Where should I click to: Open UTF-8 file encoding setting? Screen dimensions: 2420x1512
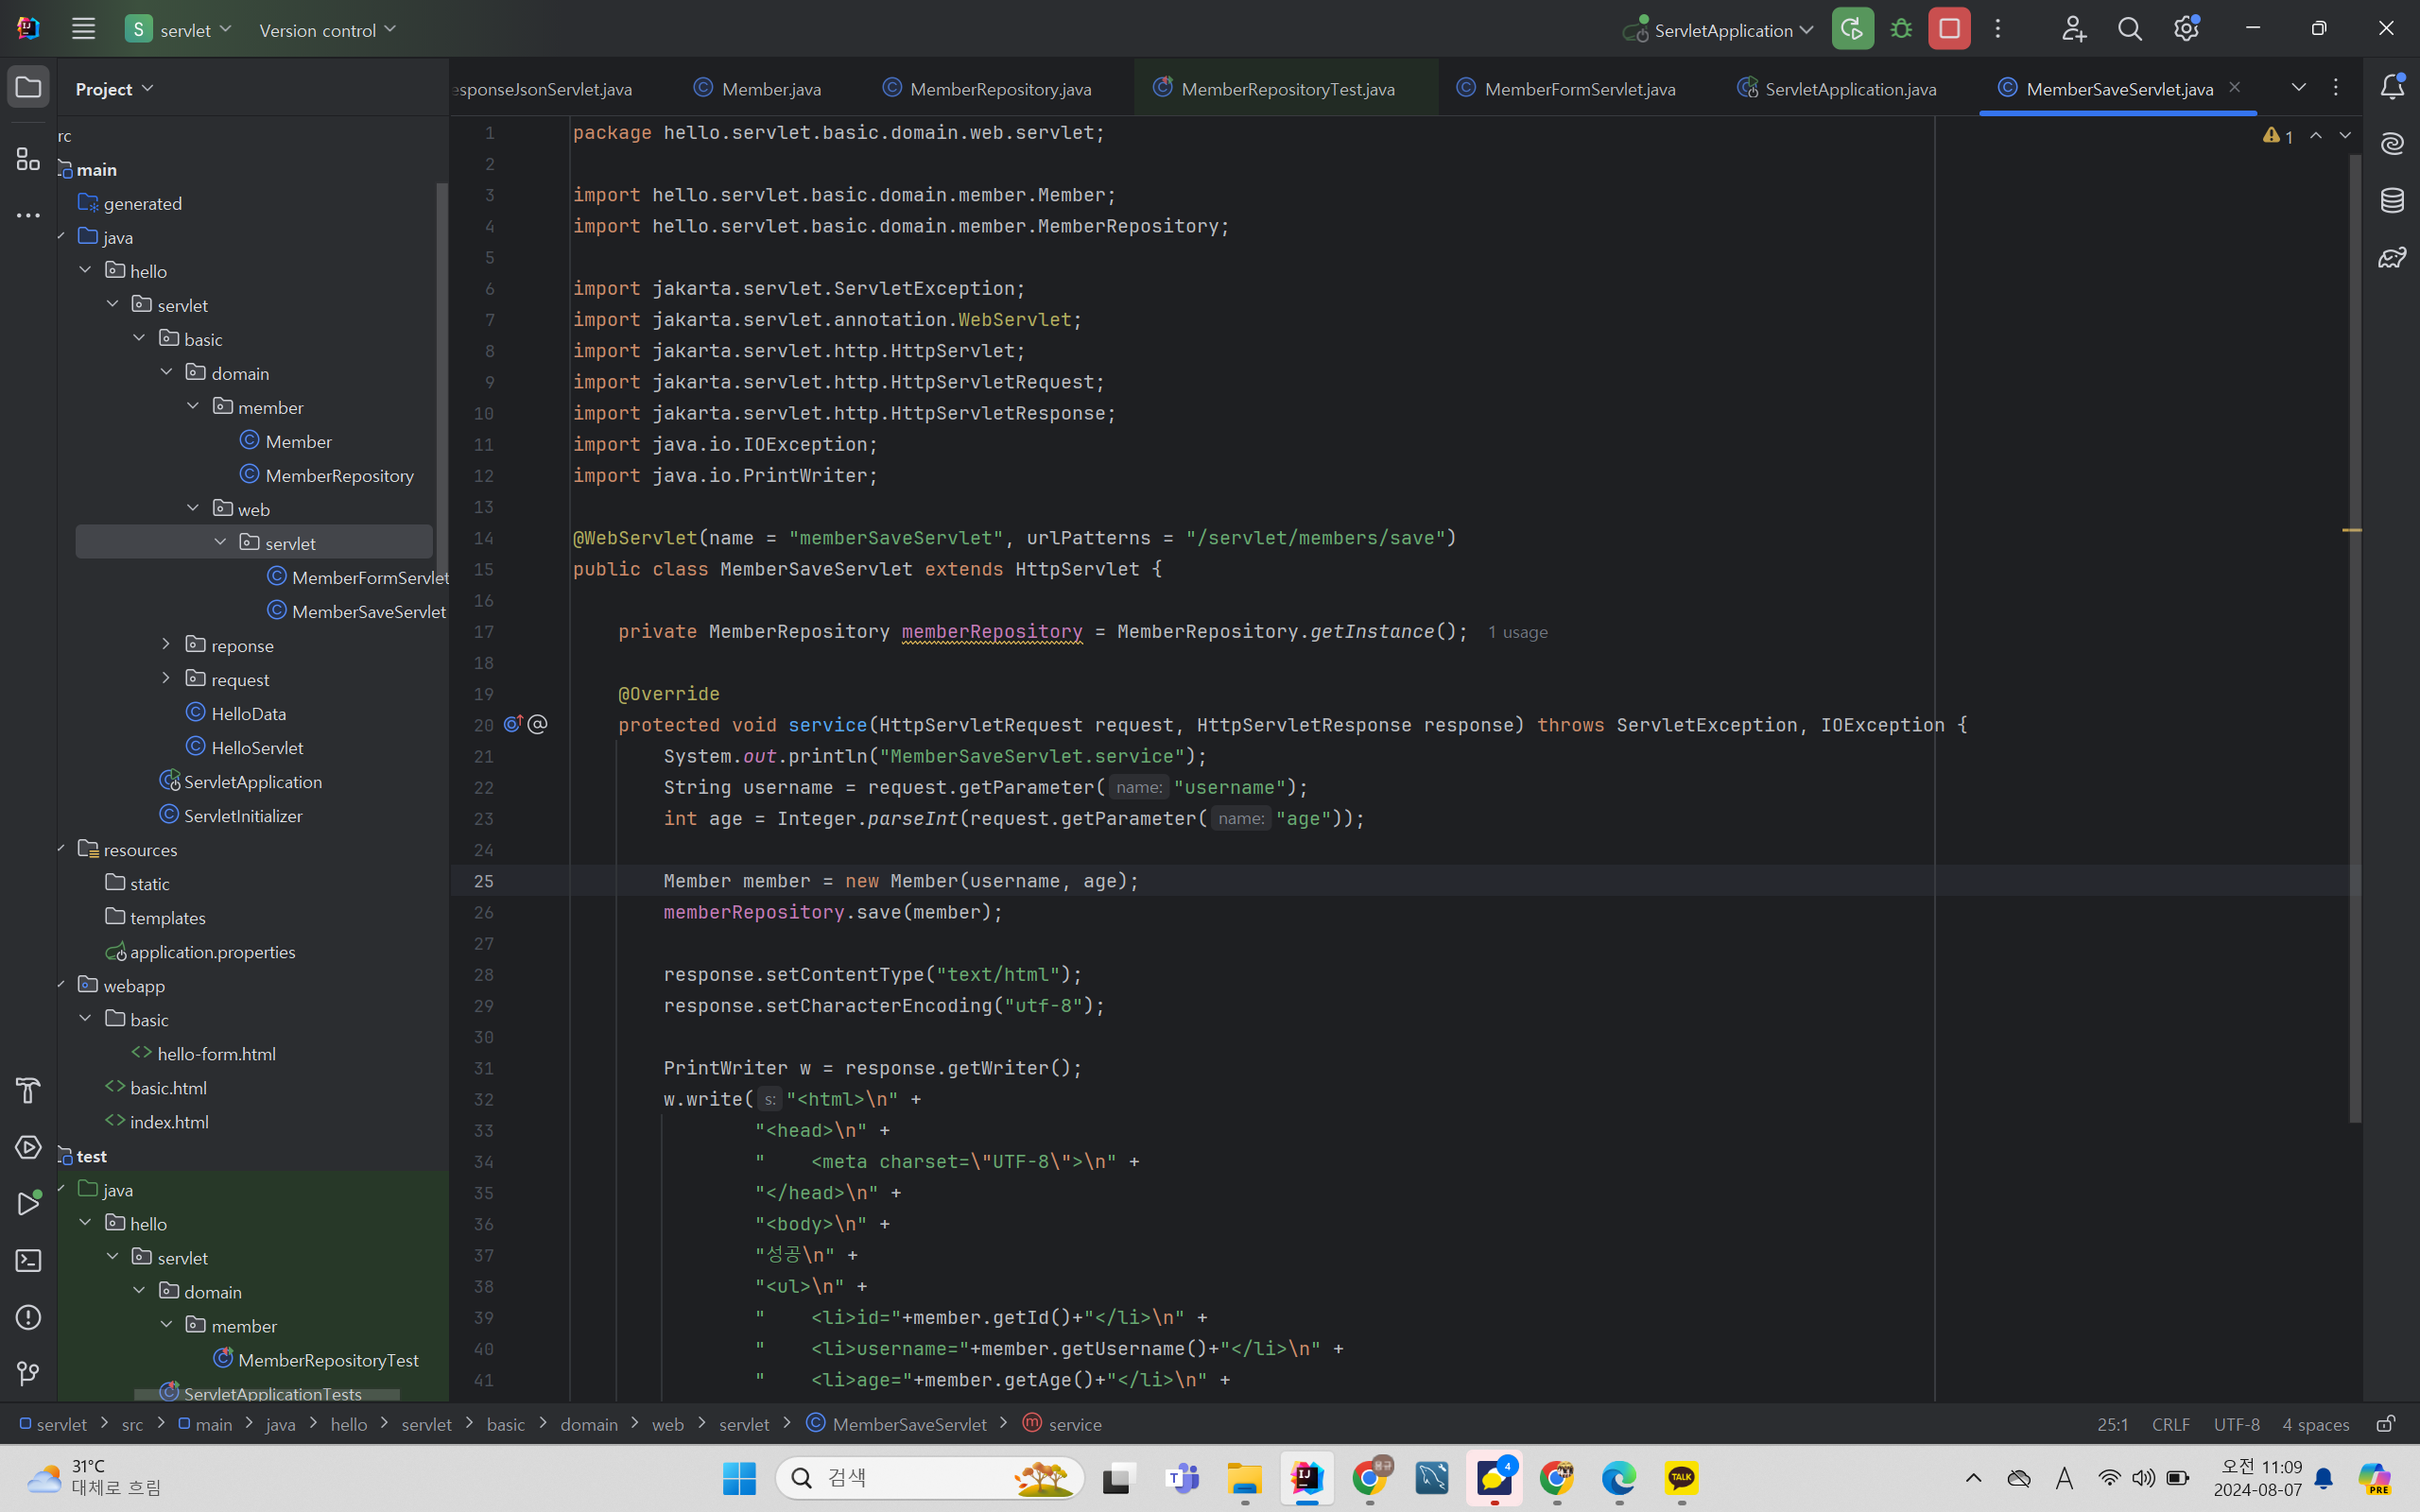pos(2236,1424)
